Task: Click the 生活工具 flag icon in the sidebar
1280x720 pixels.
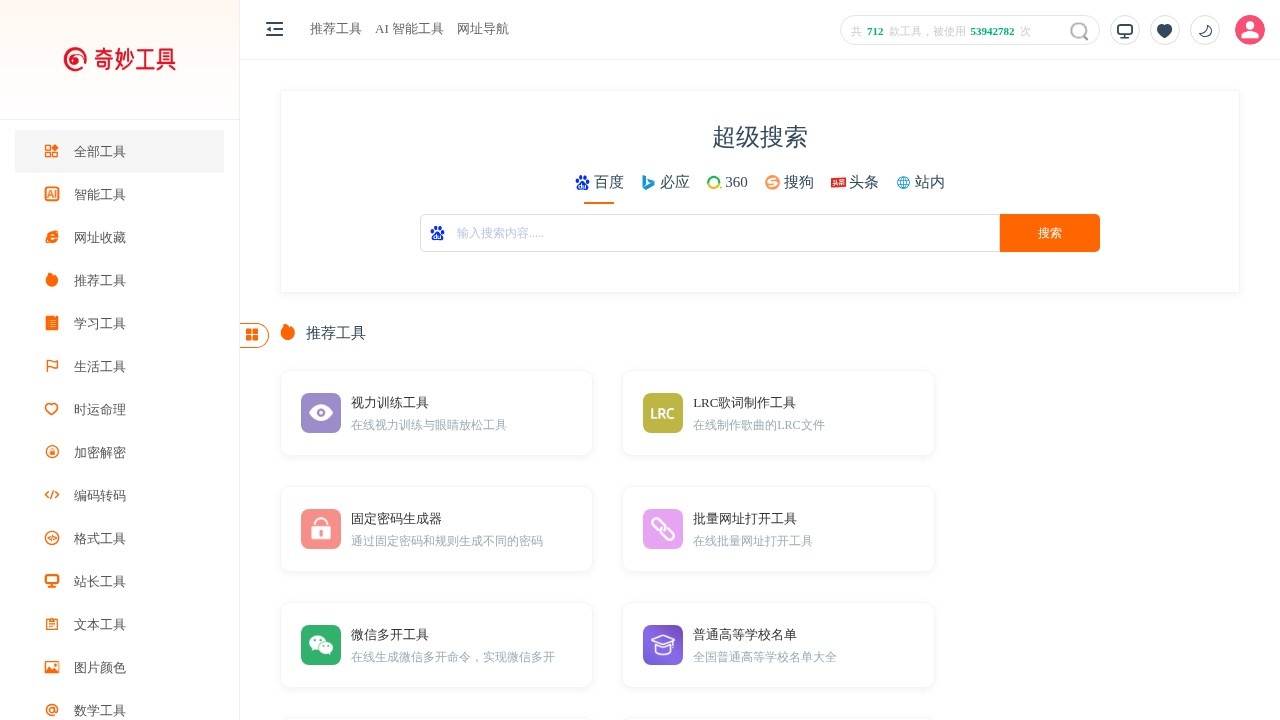Action: point(52,366)
